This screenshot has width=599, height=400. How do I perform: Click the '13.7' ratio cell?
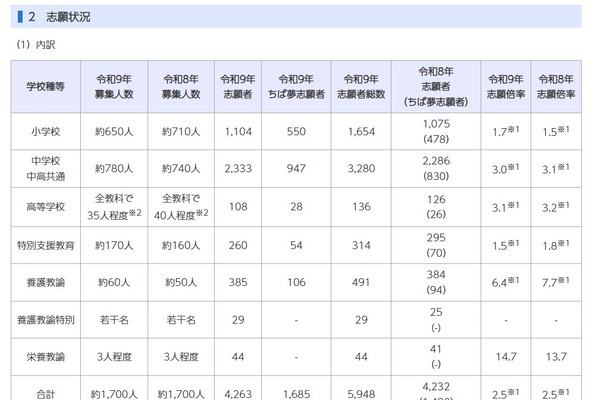point(556,357)
